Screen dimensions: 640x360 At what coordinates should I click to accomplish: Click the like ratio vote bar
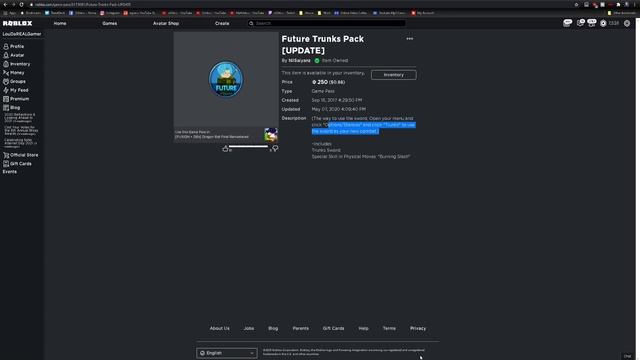coord(248,146)
